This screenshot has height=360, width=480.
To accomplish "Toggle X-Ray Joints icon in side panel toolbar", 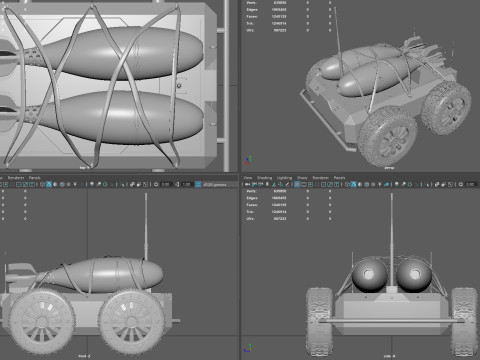I will click(x=450, y=184).
